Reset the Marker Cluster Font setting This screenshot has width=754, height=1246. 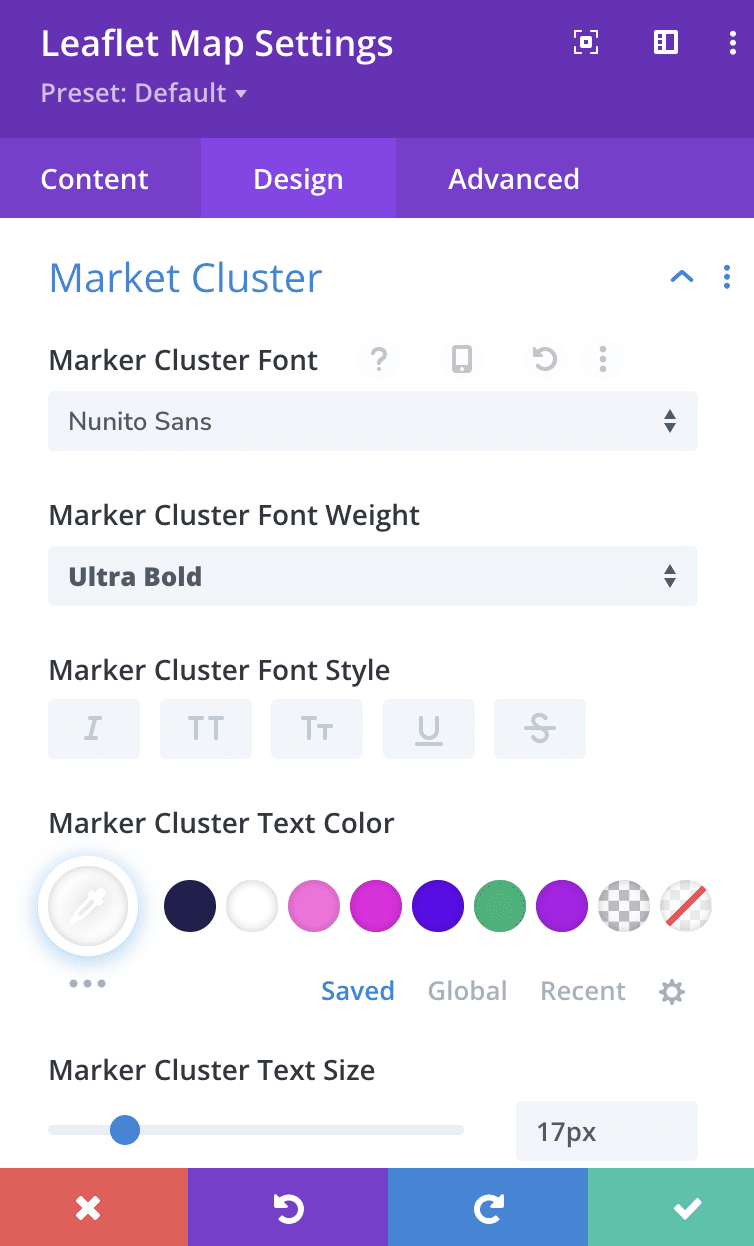tap(544, 359)
